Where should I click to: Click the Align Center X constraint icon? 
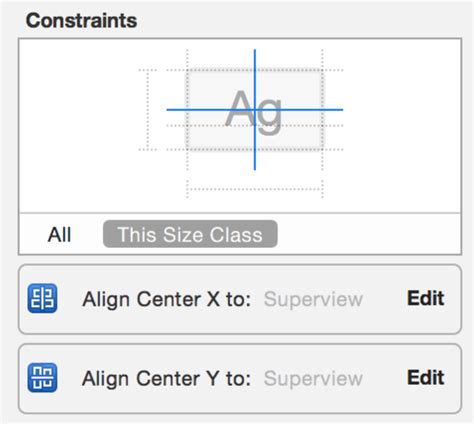click(x=42, y=298)
